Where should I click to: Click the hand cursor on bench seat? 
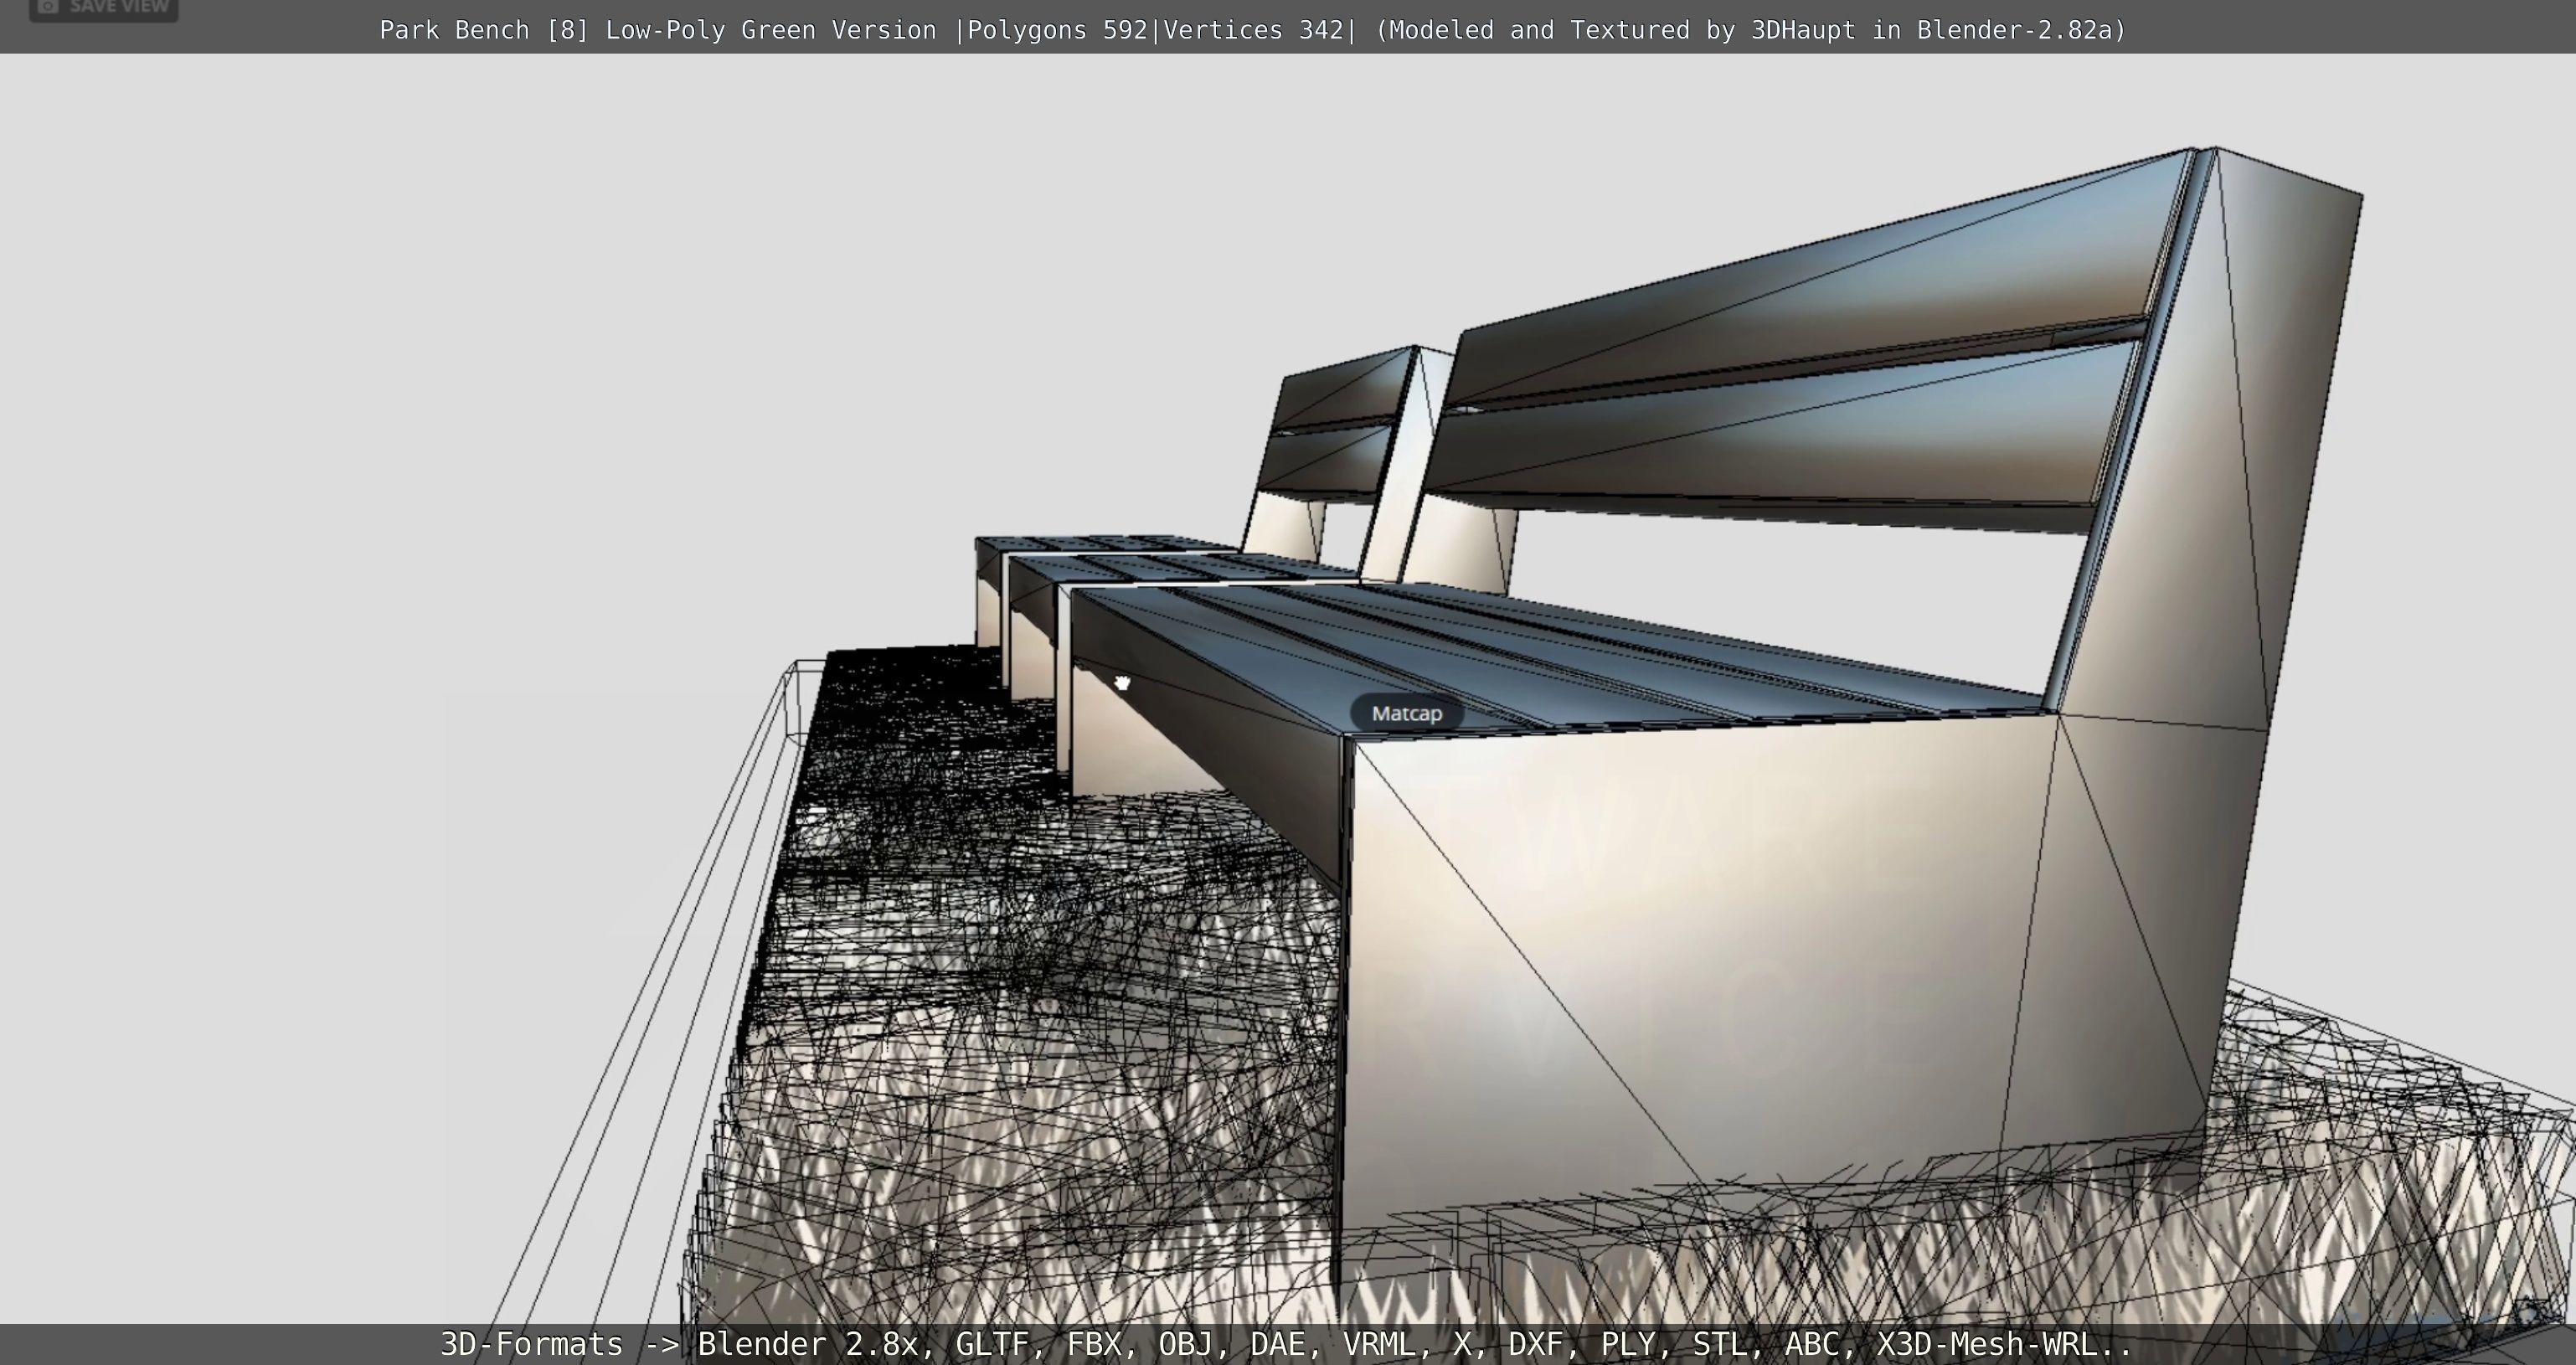[1122, 683]
